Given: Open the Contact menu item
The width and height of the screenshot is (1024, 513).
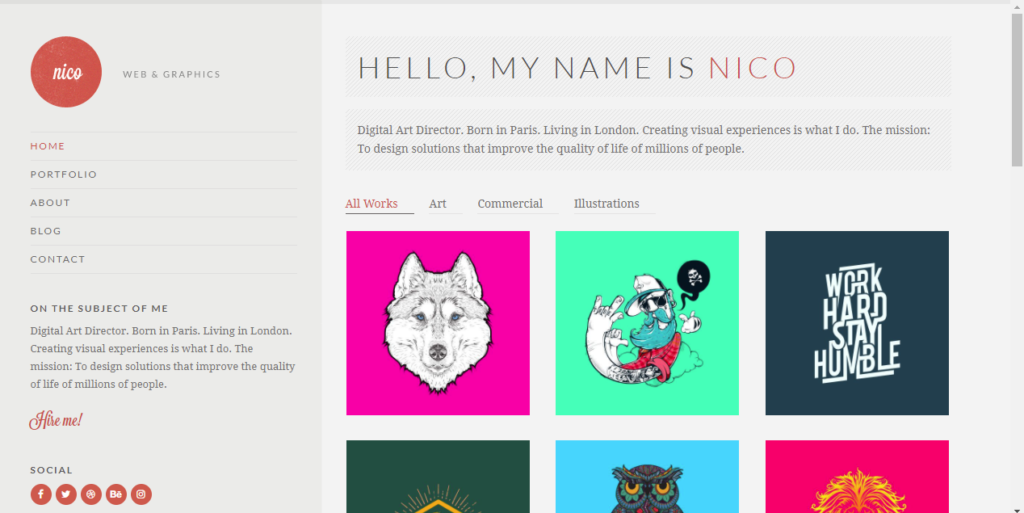Looking at the screenshot, I should click(57, 259).
